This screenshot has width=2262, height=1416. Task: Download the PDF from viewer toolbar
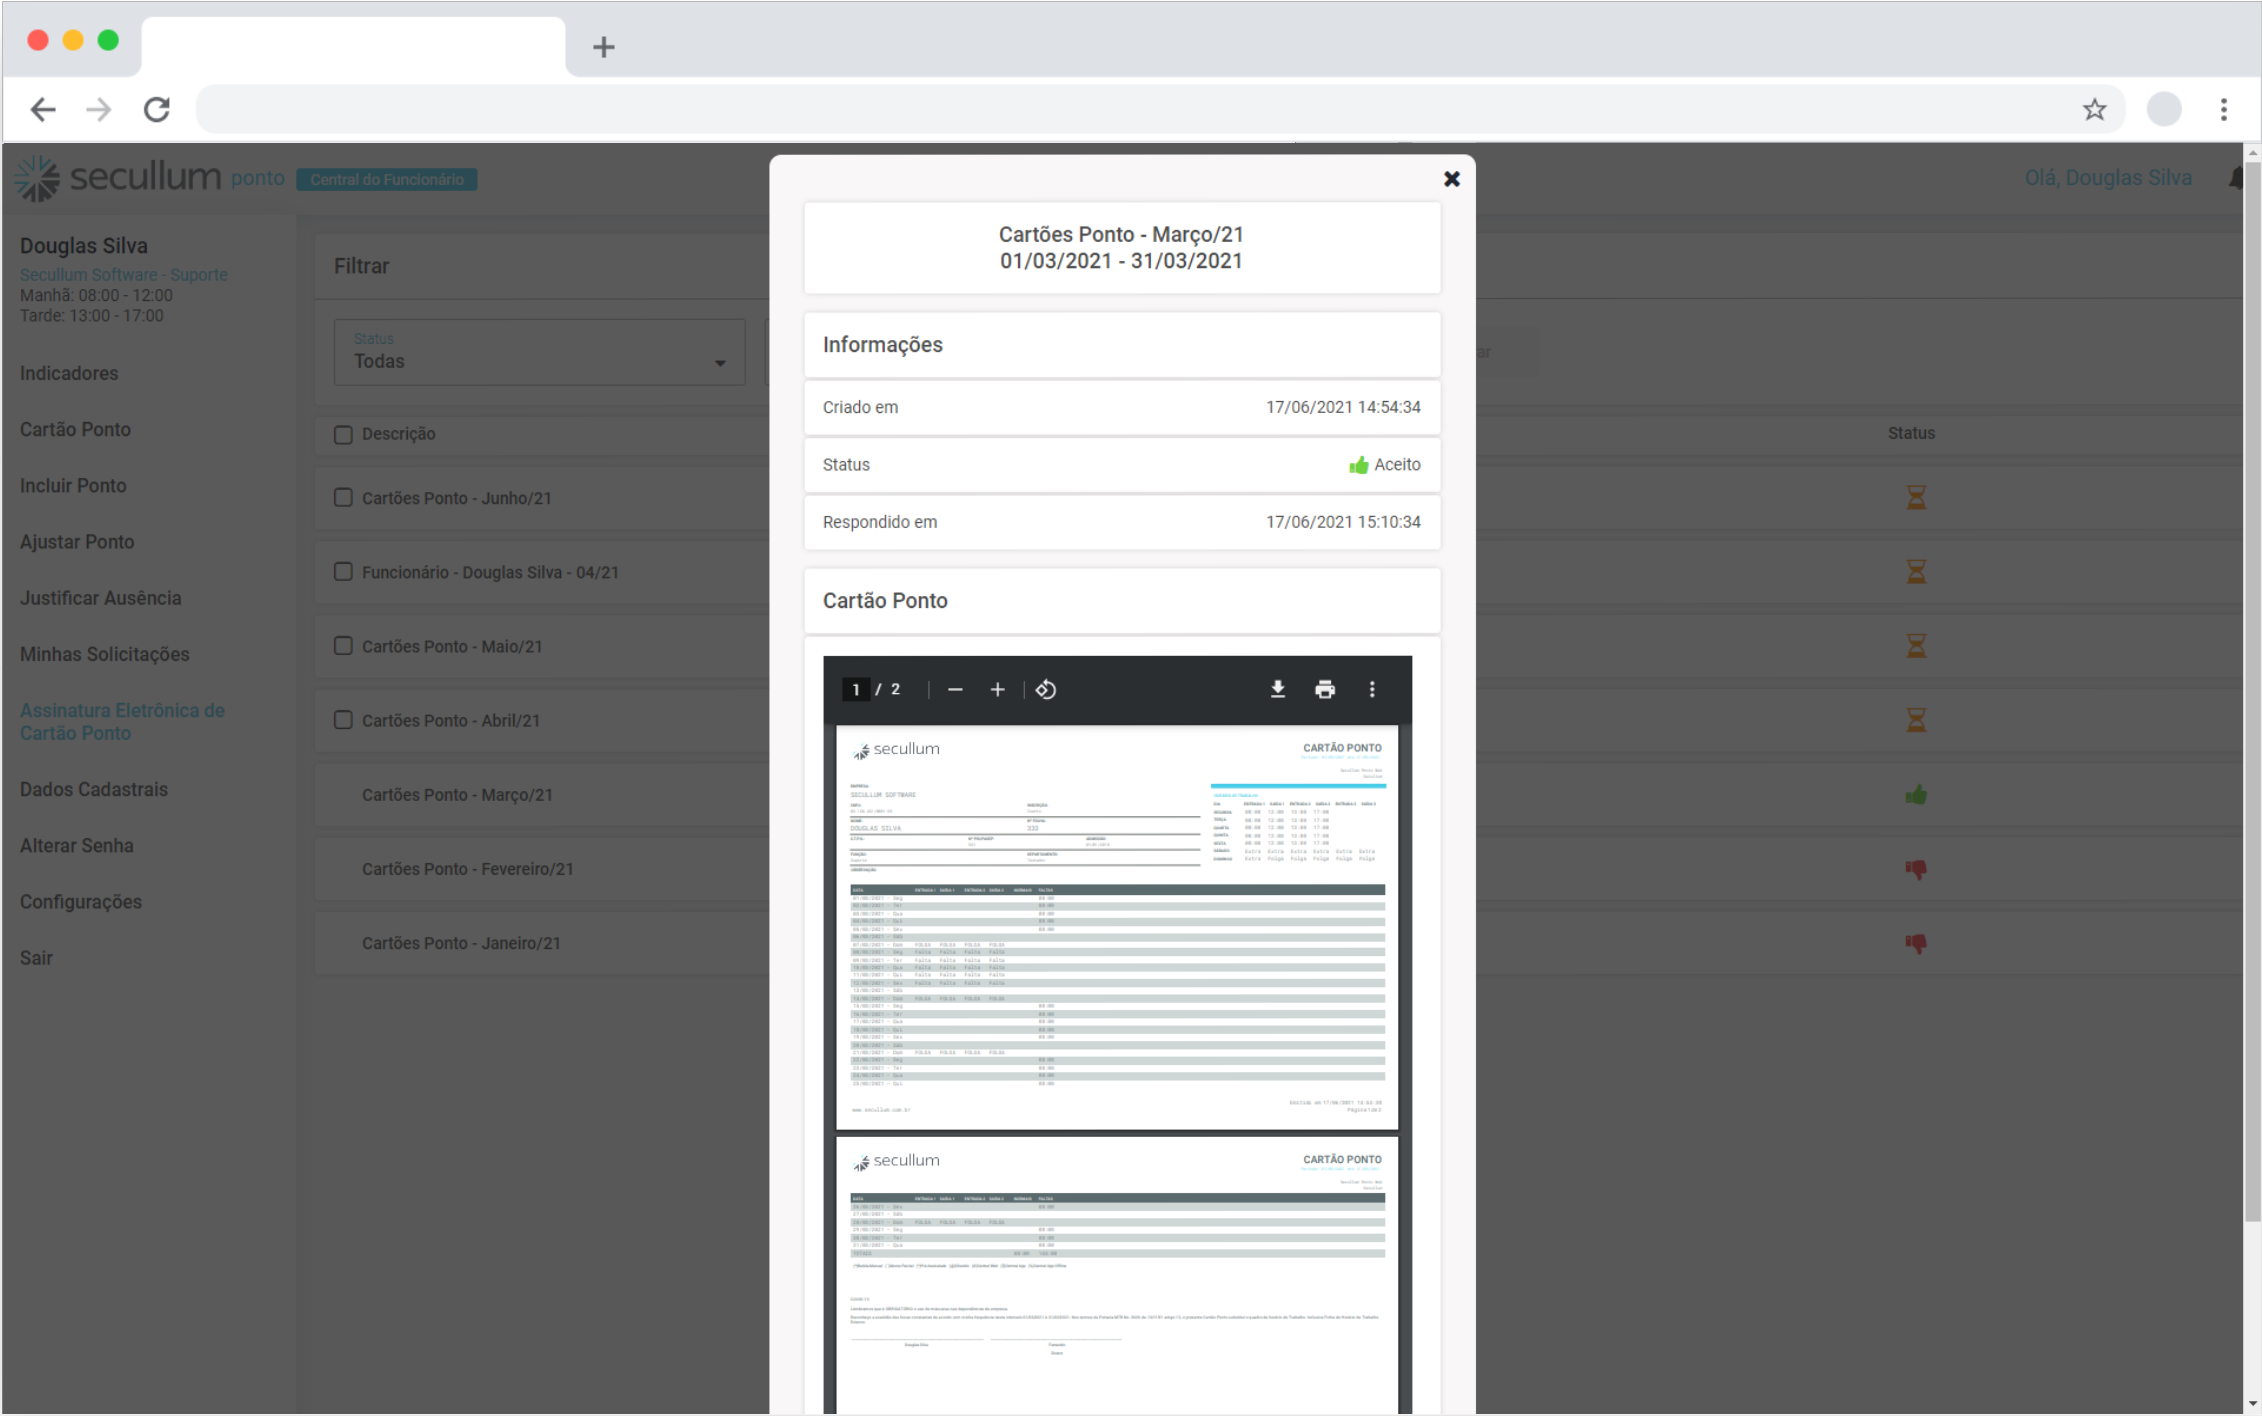click(x=1277, y=689)
